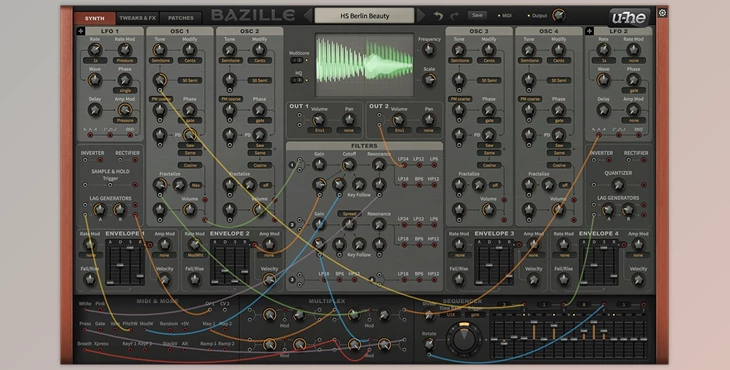
Task: Open Sequencer 1/16 time base selector
Action: pyautogui.click(x=451, y=315)
